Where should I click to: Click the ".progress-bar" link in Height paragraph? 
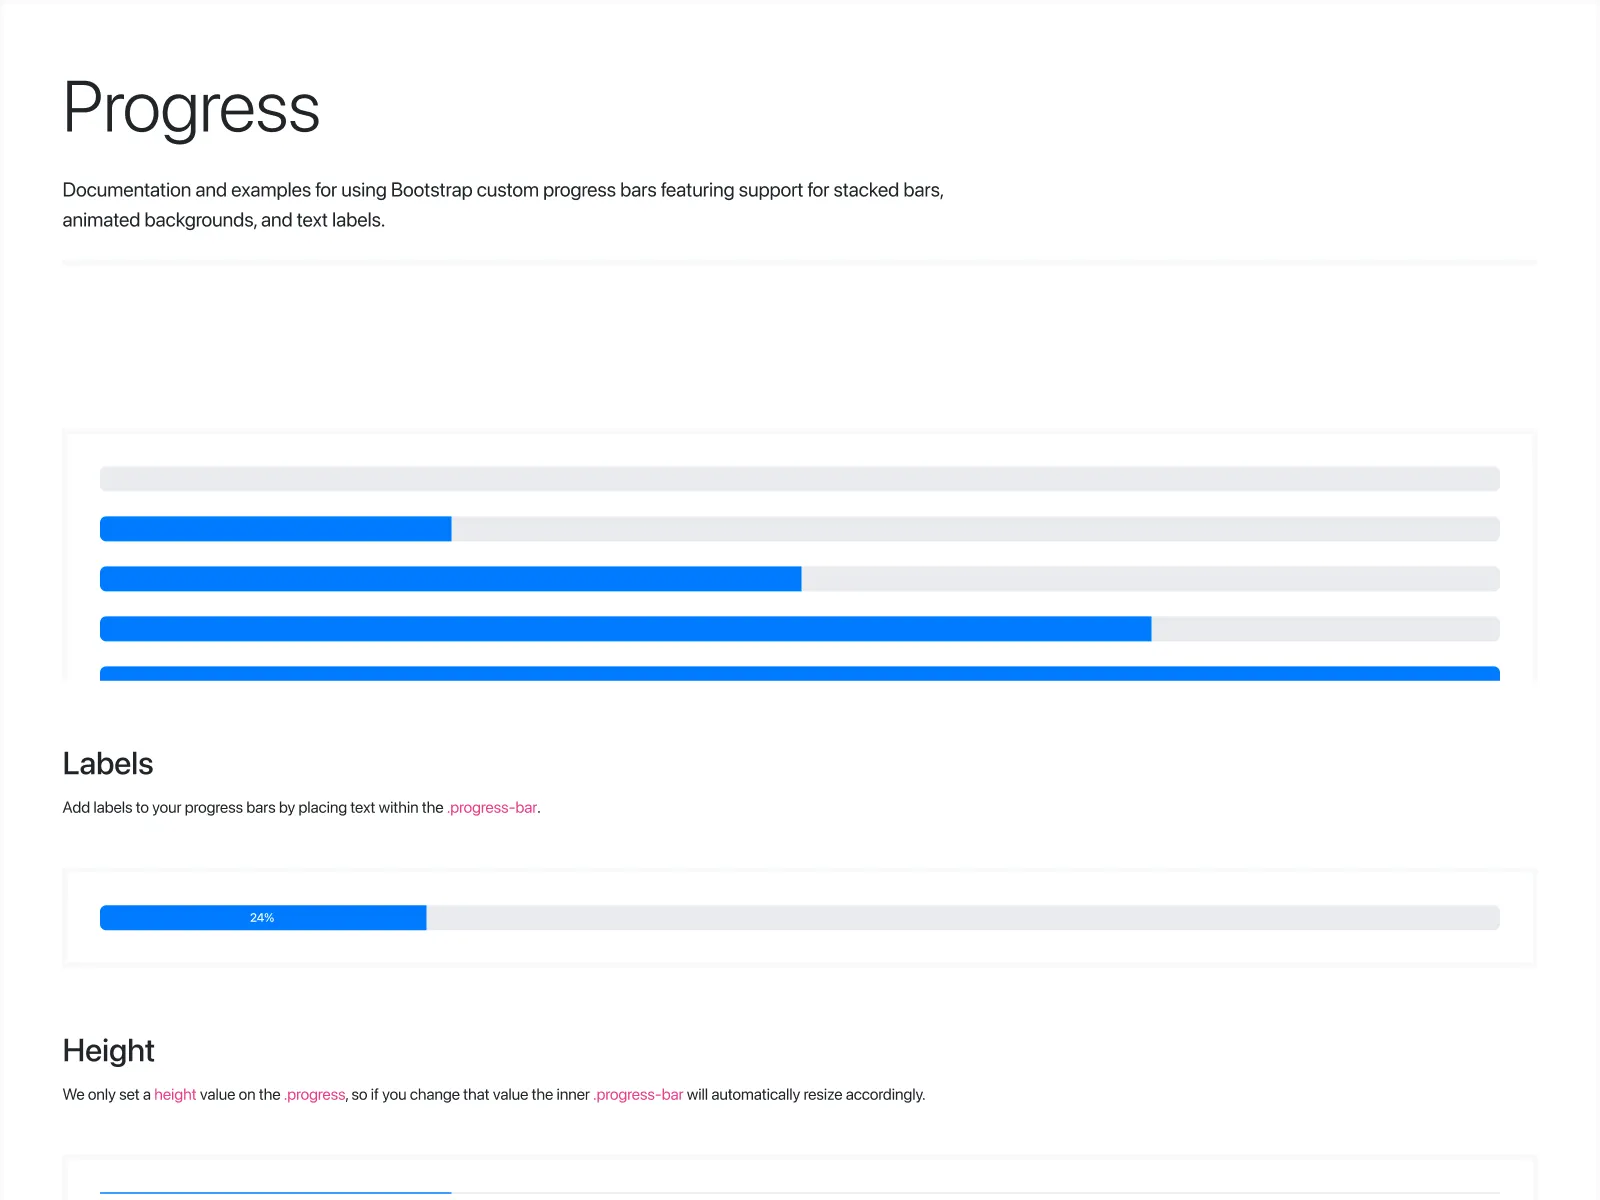[x=637, y=1094]
